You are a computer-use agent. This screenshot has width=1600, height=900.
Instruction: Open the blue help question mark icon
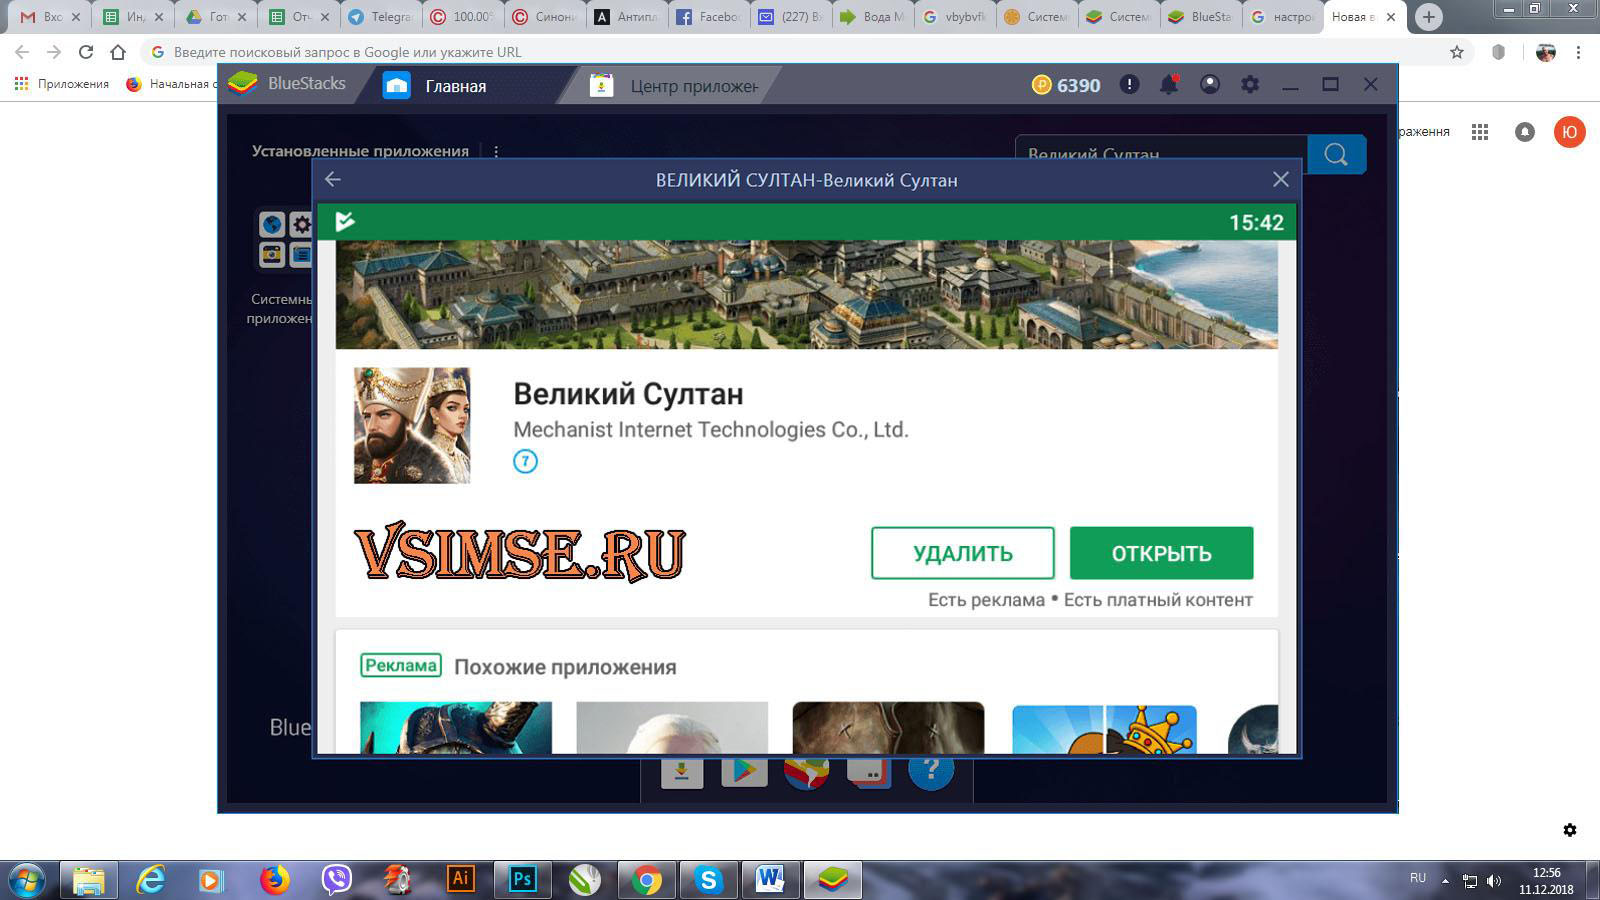pyautogui.click(x=930, y=770)
